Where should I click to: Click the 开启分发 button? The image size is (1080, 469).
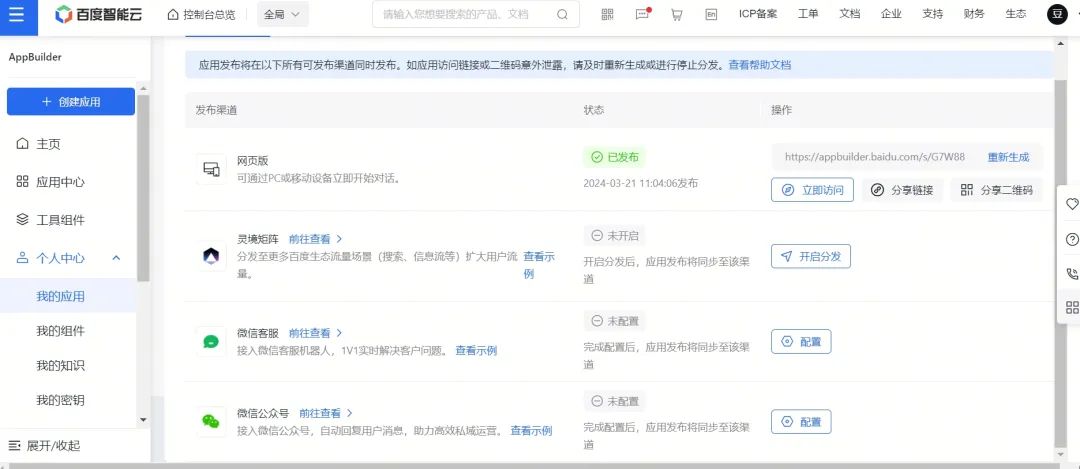pos(811,256)
